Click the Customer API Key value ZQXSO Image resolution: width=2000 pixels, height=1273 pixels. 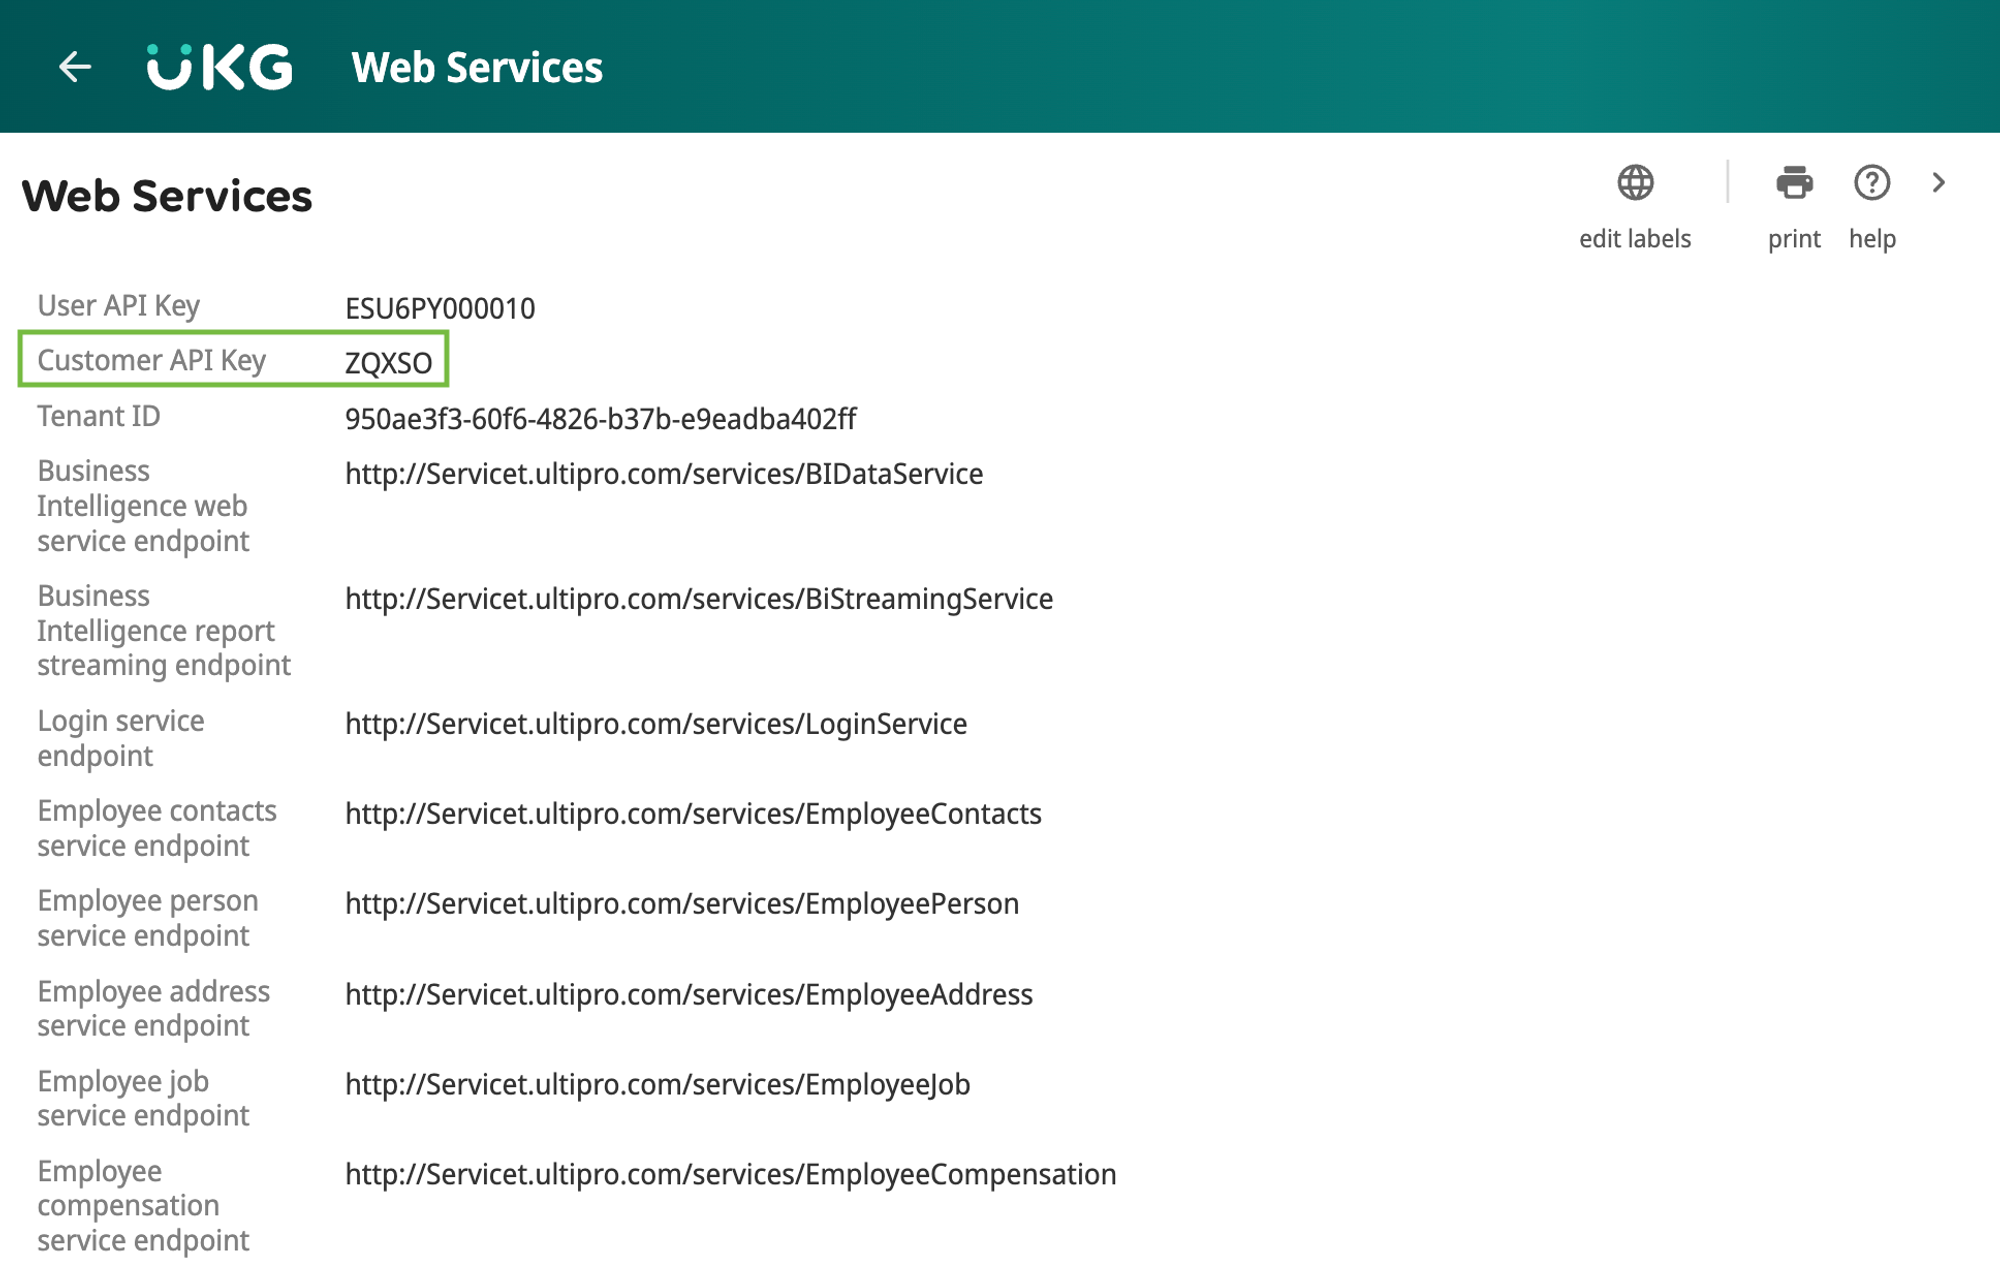pyautogui.click(x=388, y=363)
